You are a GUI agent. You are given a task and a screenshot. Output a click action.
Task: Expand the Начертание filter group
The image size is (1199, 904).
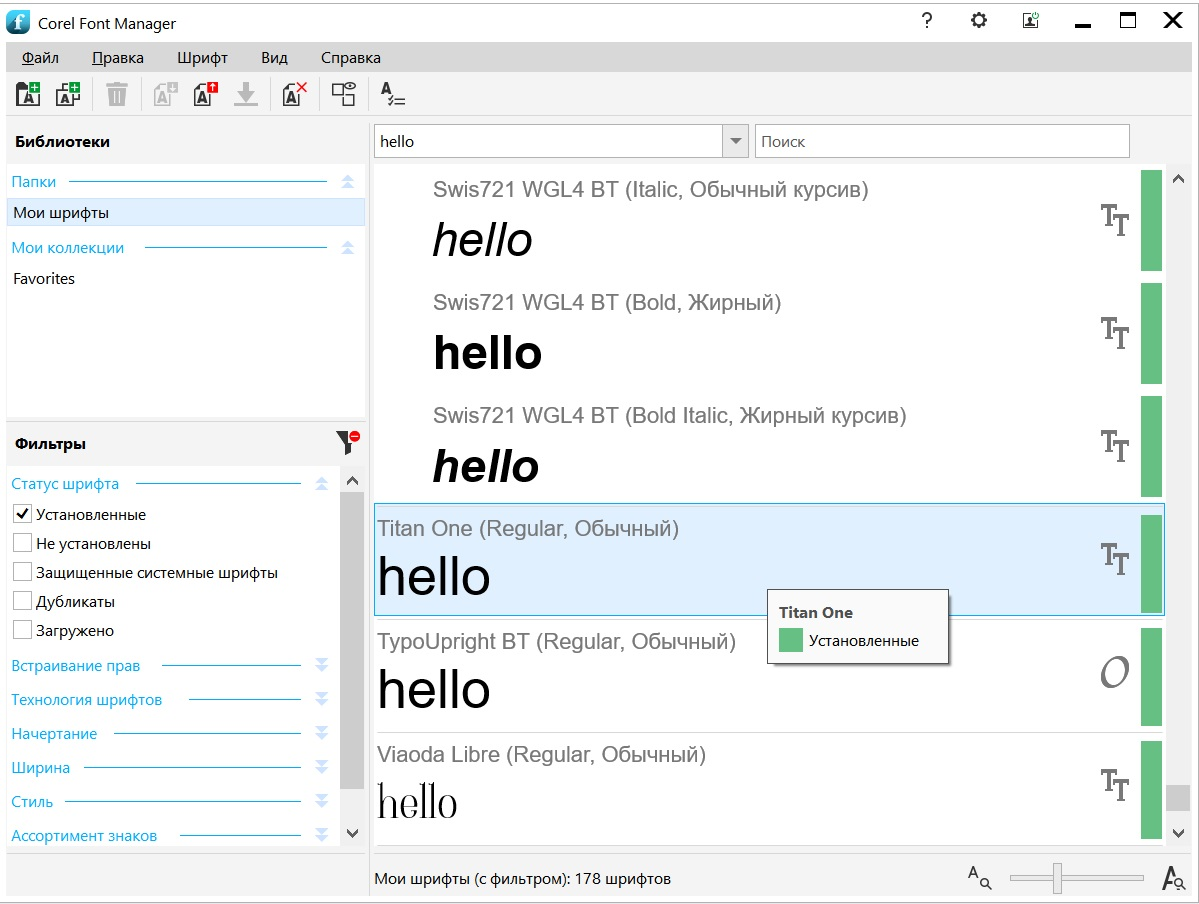(321, 733)
